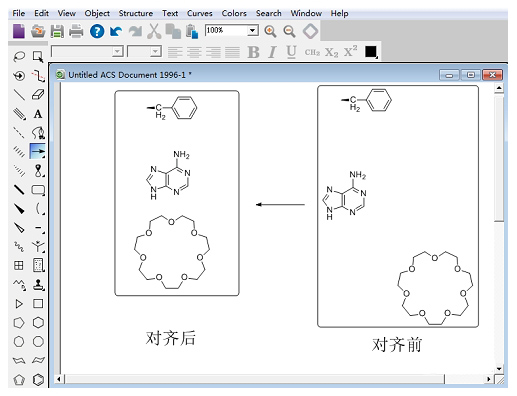Viewport: 517px width, 396px height.
Task: Align text left
Action: pos(175,52)
